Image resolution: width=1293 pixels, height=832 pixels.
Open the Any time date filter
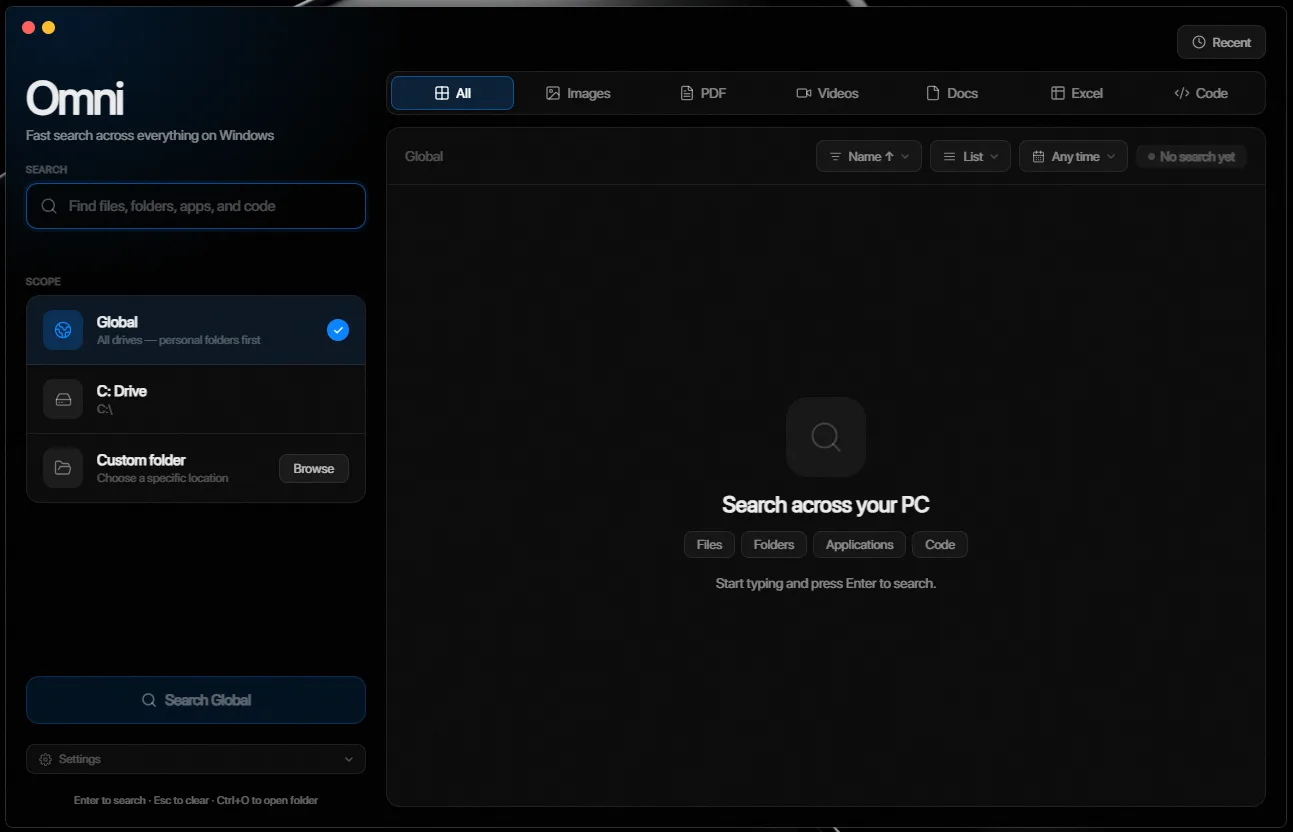pyautogui.click(x=1074, y=156)
